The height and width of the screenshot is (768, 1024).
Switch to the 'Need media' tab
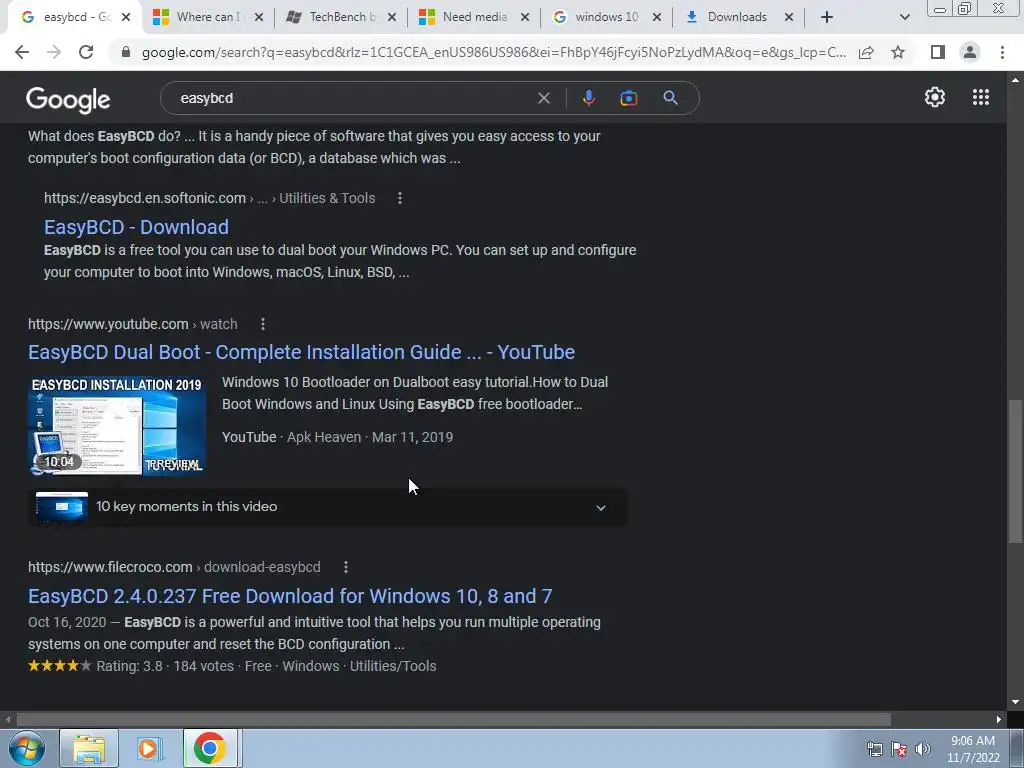pyautogui.click(x=474, y=17)
